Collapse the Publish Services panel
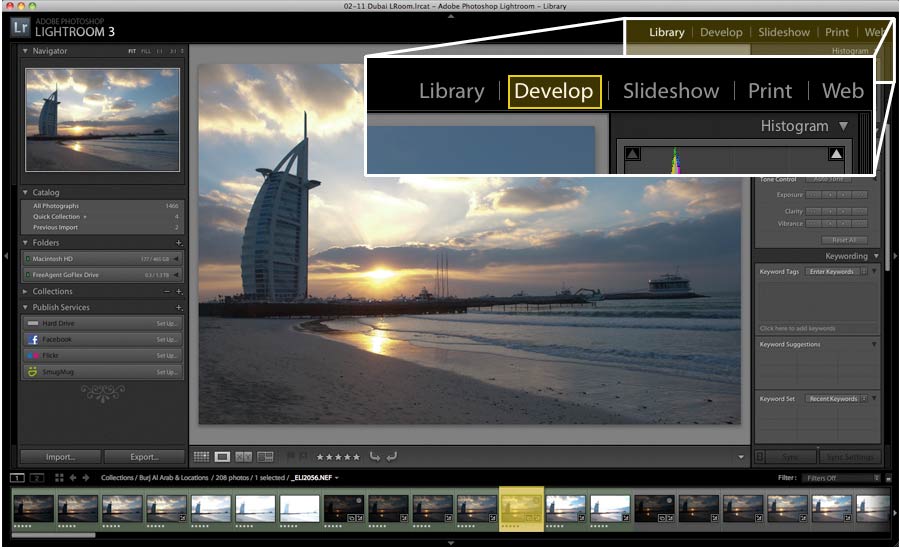This screenshot has height=549, width=900. click(x=25, y=308)
